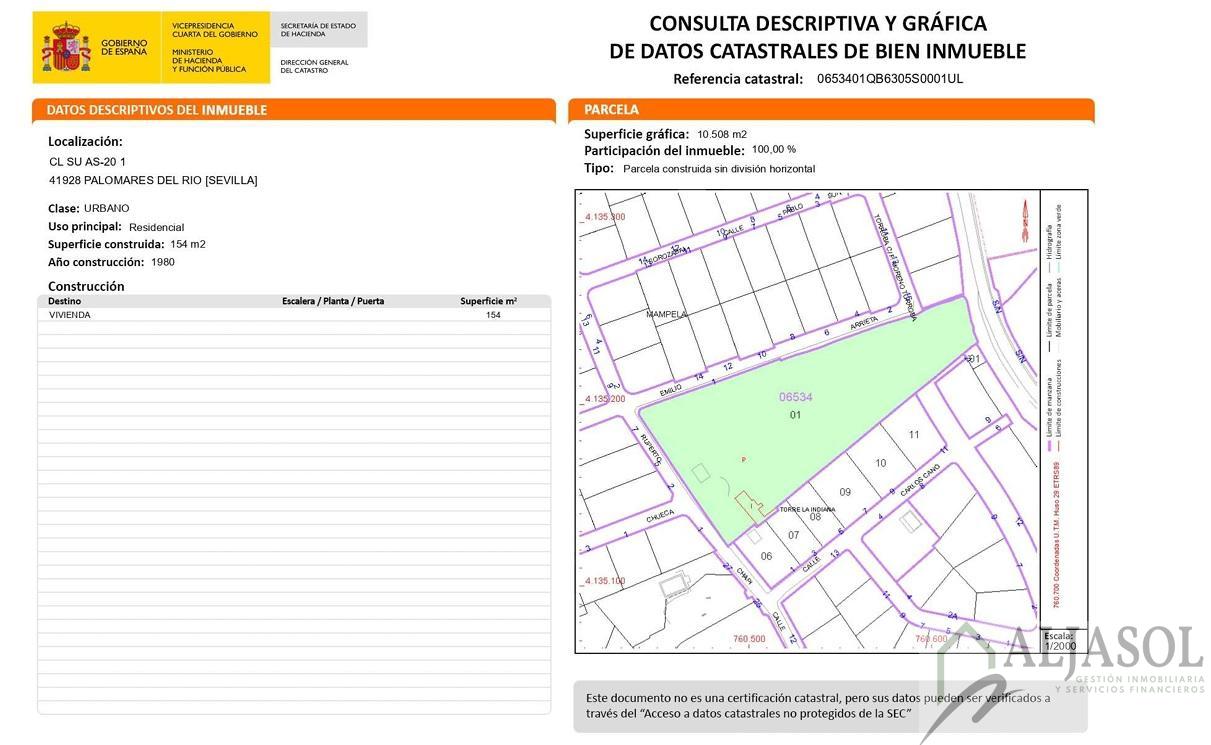This screenshot has height=745, width=1211.
Task: Click the 'Referencia catastral:' label
Action: (x=738, y=79)
